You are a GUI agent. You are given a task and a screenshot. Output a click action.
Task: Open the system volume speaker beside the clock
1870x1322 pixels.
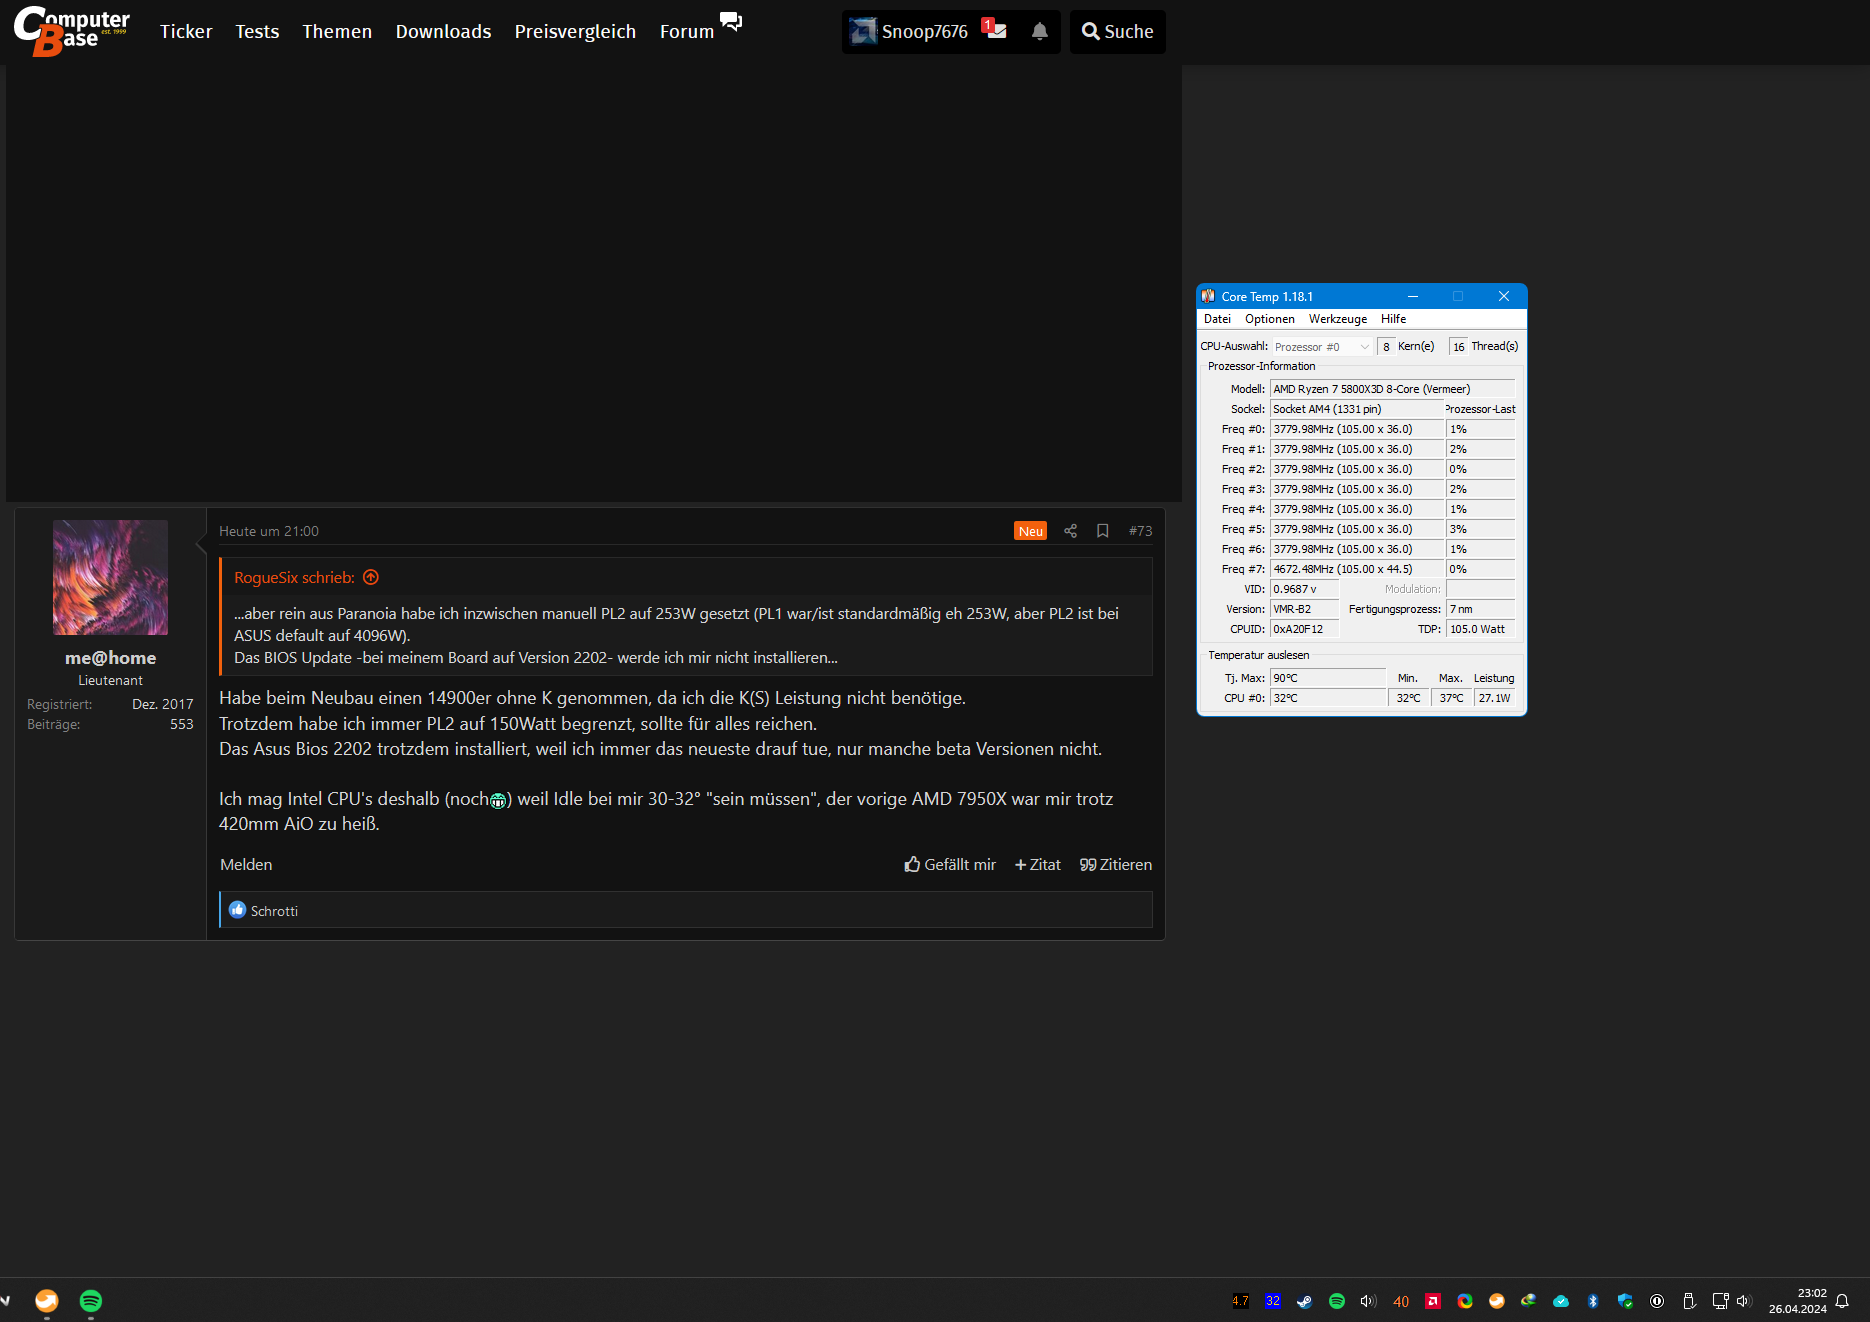[x=1744, y=1301]
